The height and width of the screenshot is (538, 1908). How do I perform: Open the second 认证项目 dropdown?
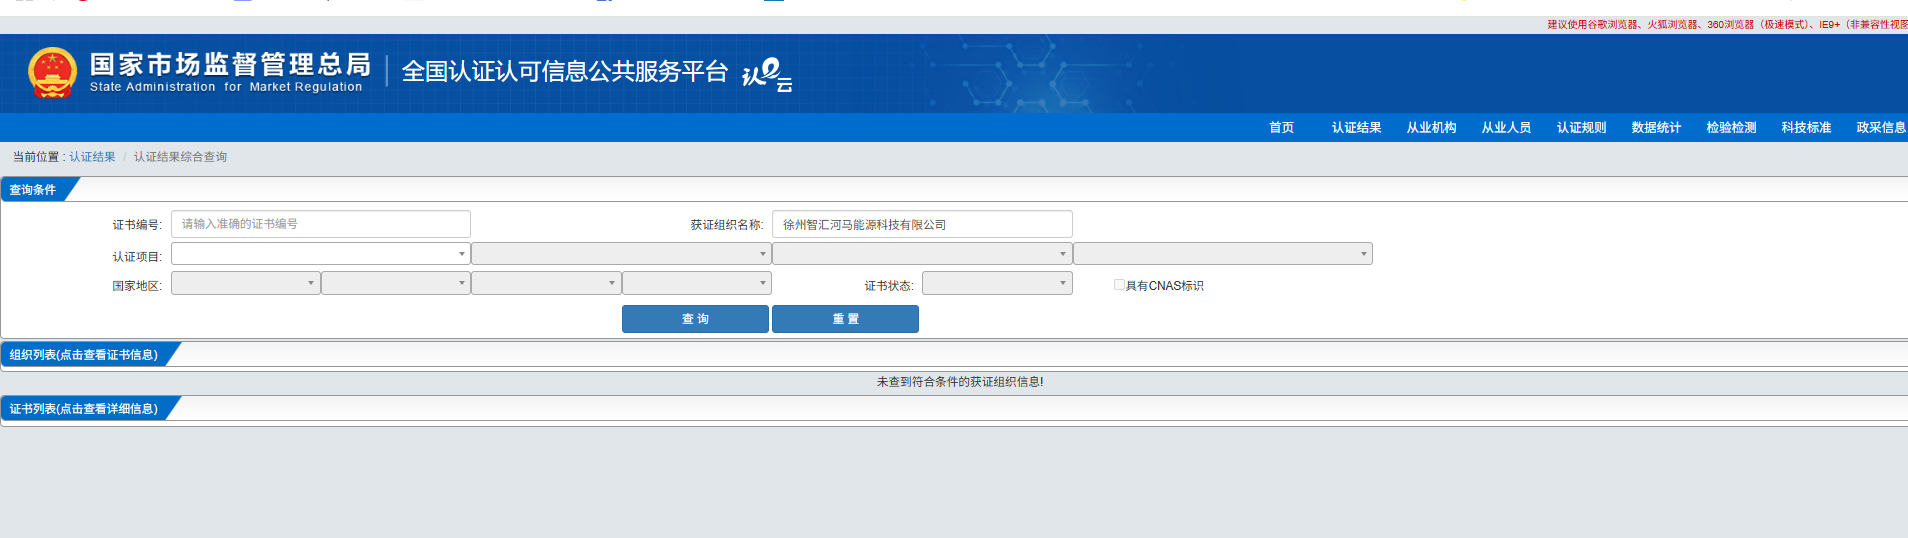pos(621,254)
